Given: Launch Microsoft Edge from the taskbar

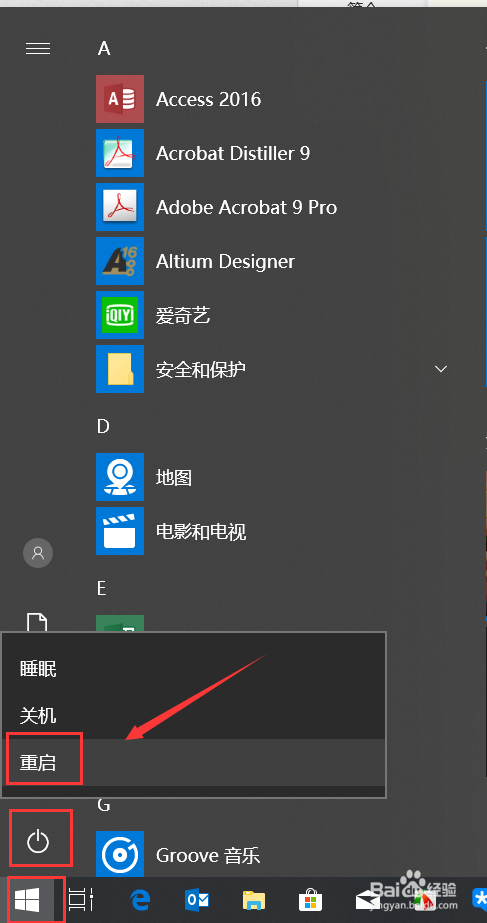Looking at the screenshot, I should (x=140, y=899).
